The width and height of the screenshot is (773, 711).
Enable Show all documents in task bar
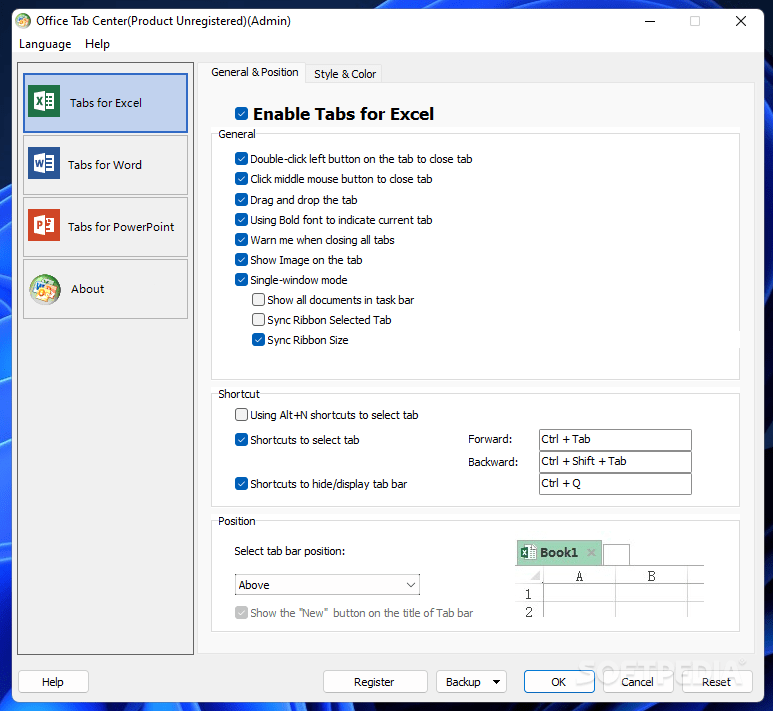258,300
